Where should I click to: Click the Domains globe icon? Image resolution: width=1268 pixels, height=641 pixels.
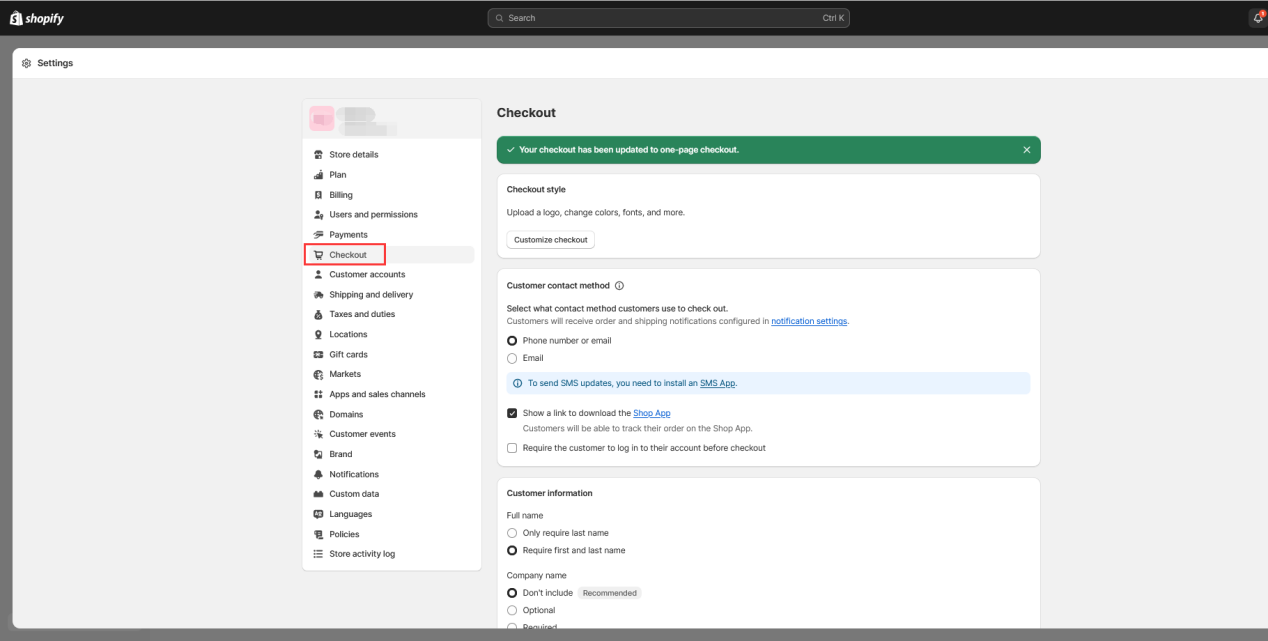pyautogui.click(x=319, y=414)
